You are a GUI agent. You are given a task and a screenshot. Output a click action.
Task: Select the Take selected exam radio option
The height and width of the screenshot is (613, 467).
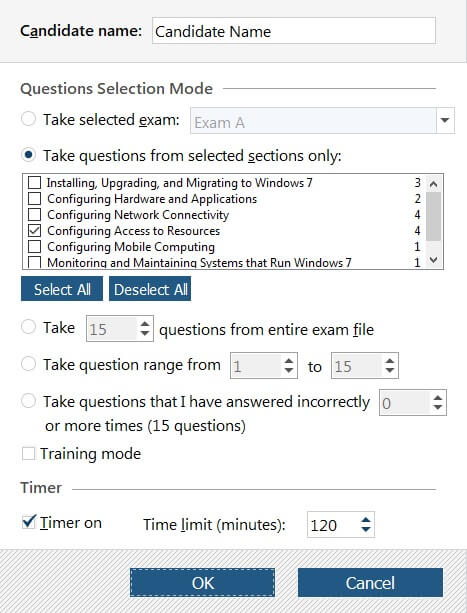coord(29,119)
